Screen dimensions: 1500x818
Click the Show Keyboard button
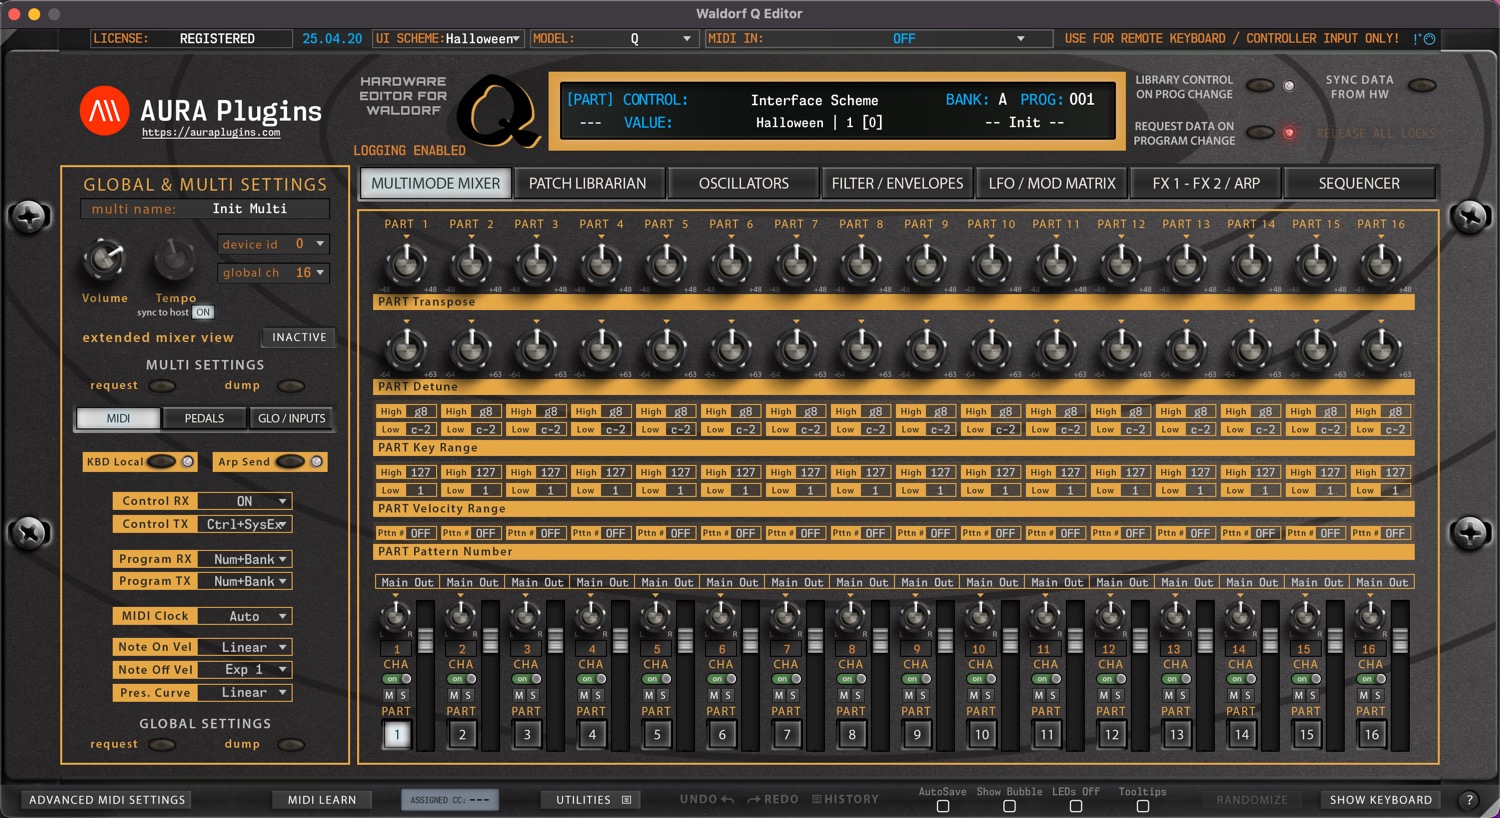(1380, 800)
